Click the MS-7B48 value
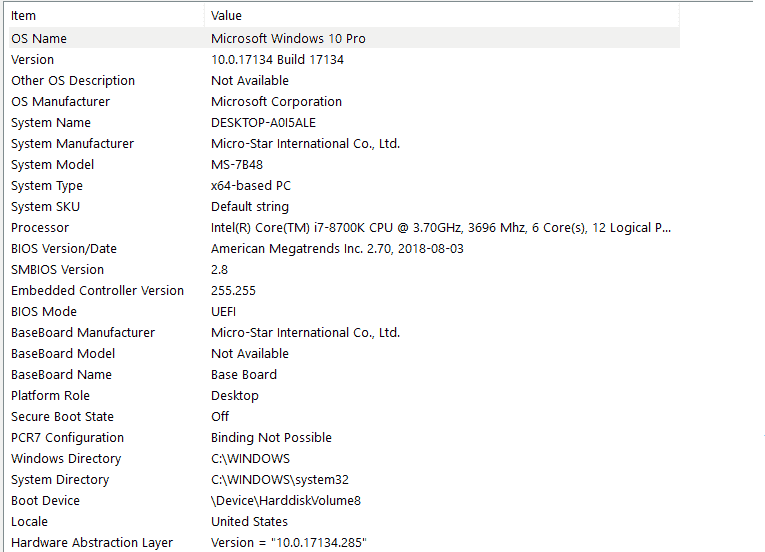This screenshot has height=552, width=765. (237, 164)
